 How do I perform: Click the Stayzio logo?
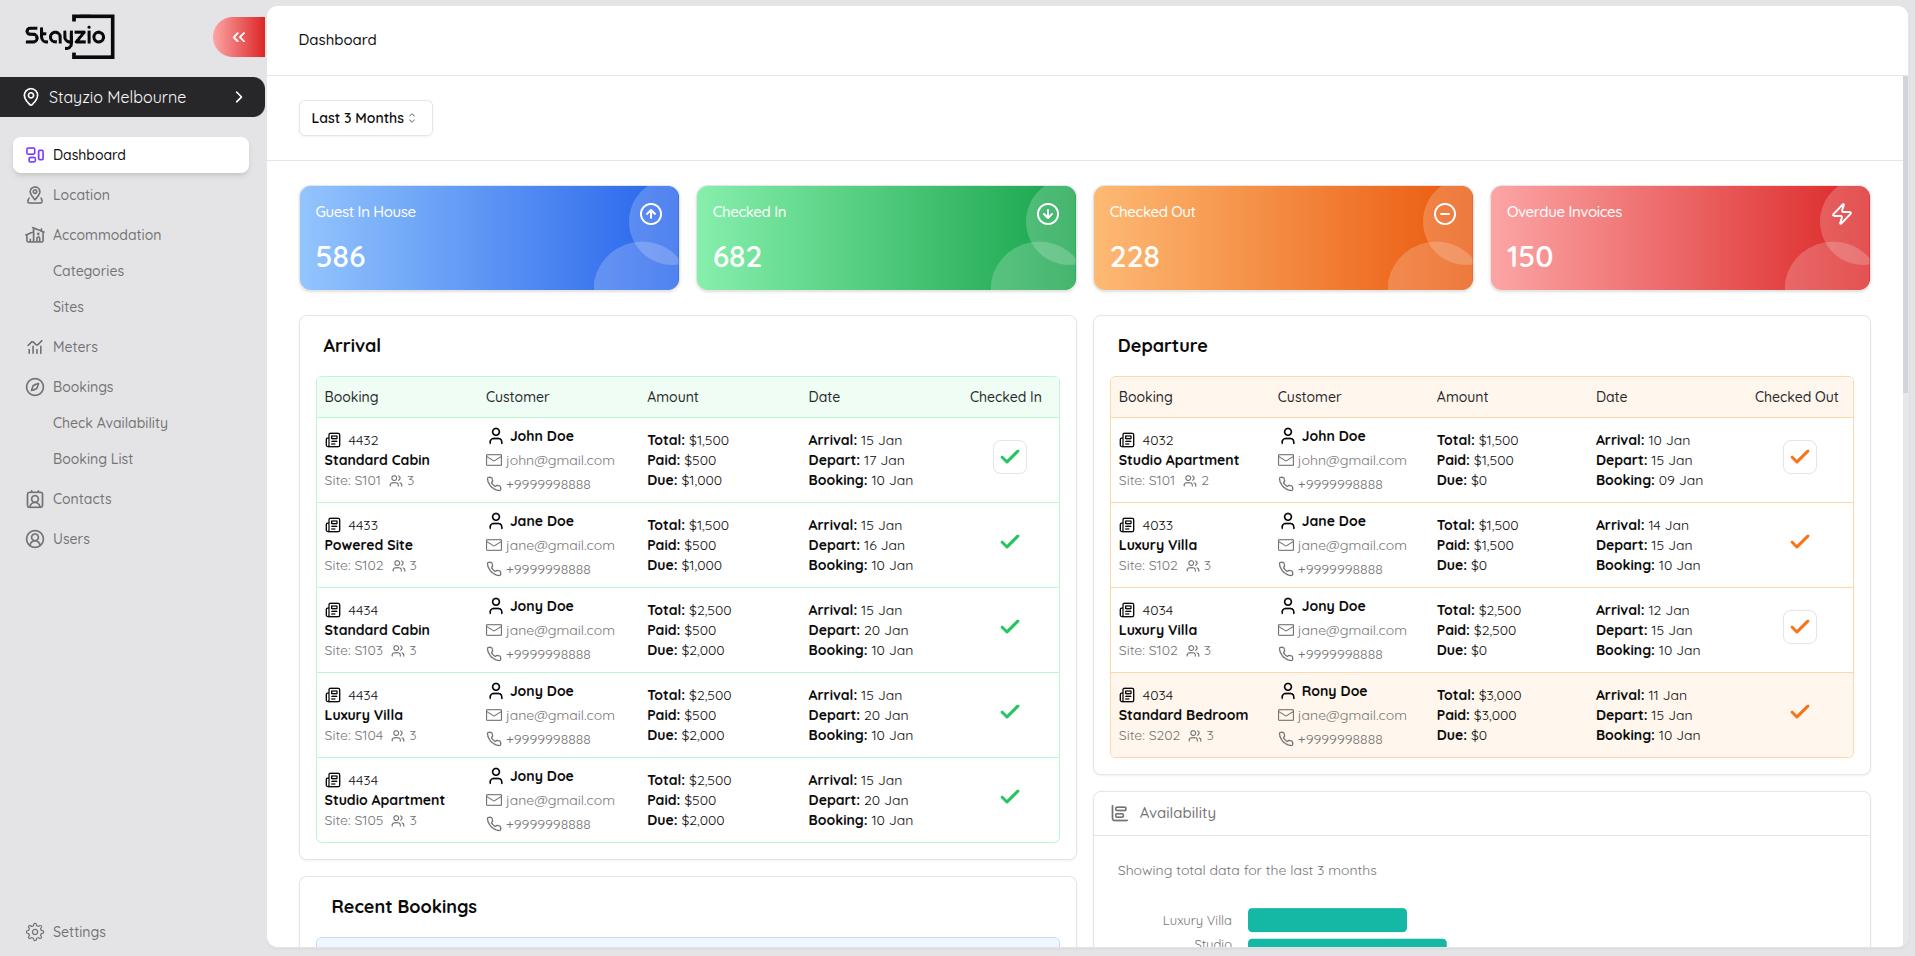tap(69, 37)
